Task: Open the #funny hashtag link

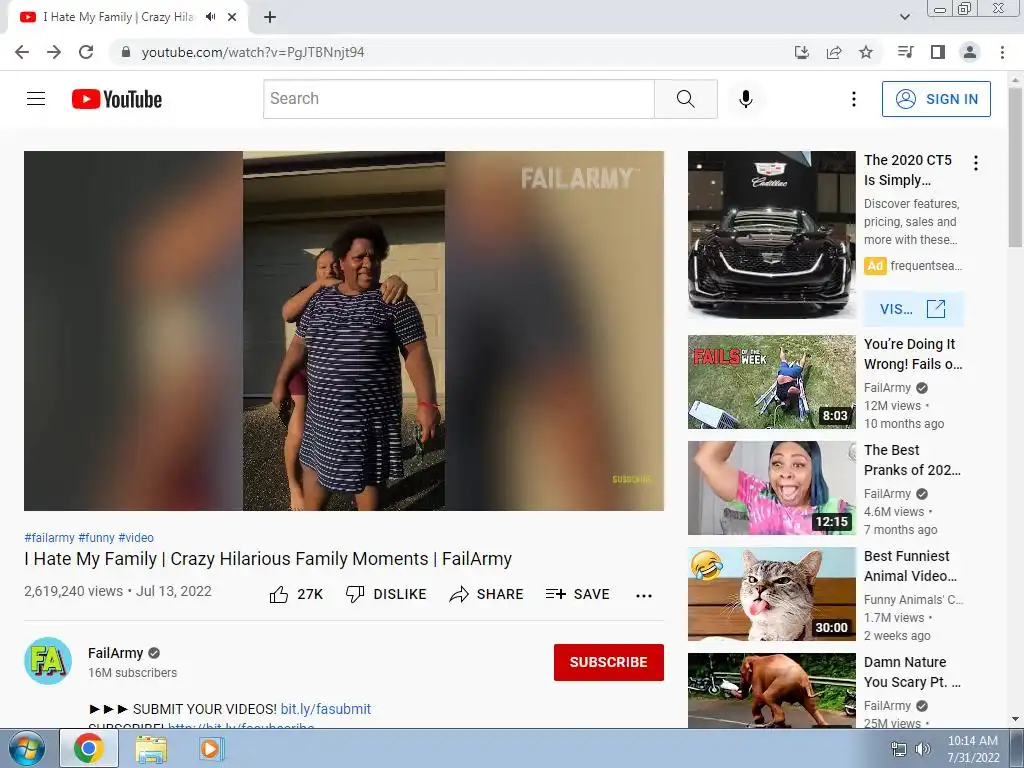Action: point(96,537)
